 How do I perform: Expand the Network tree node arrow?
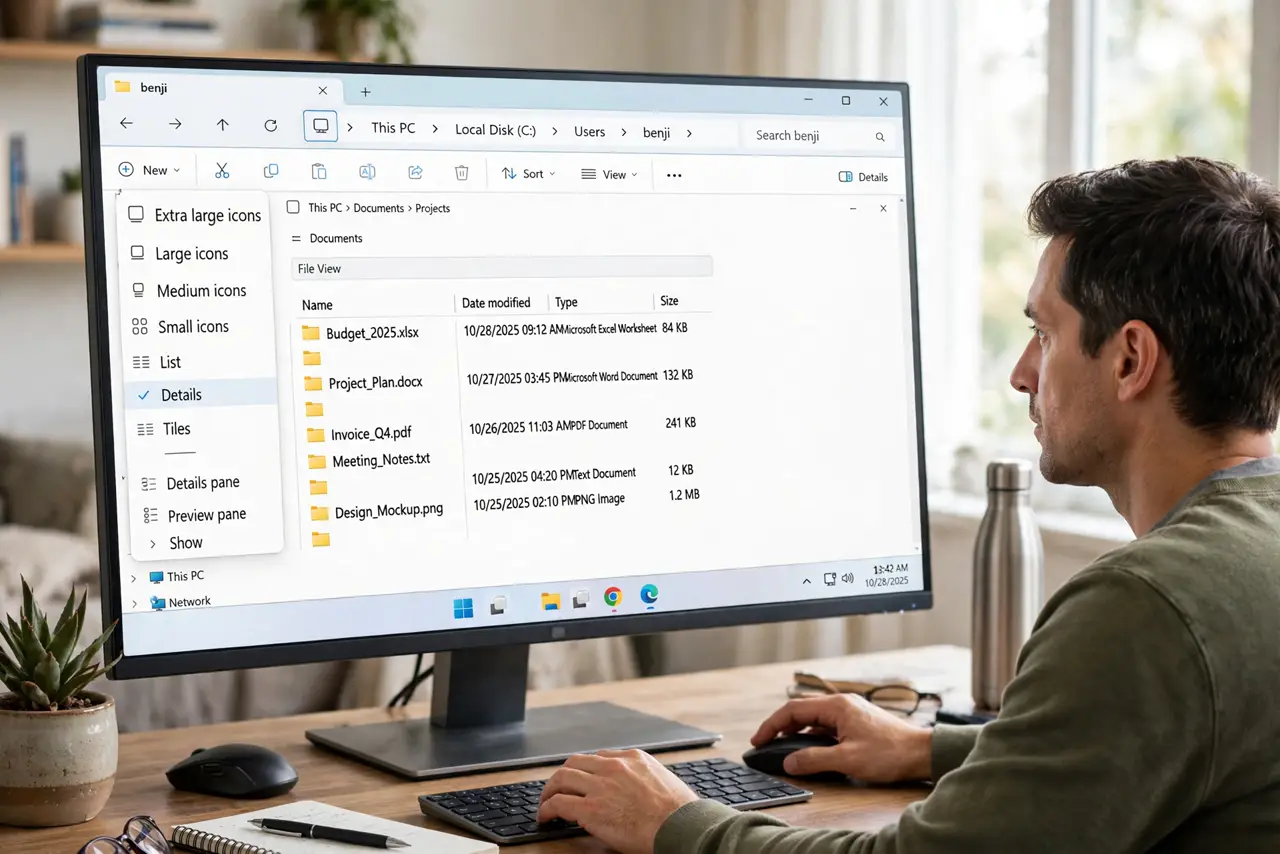tap(135, 602)
